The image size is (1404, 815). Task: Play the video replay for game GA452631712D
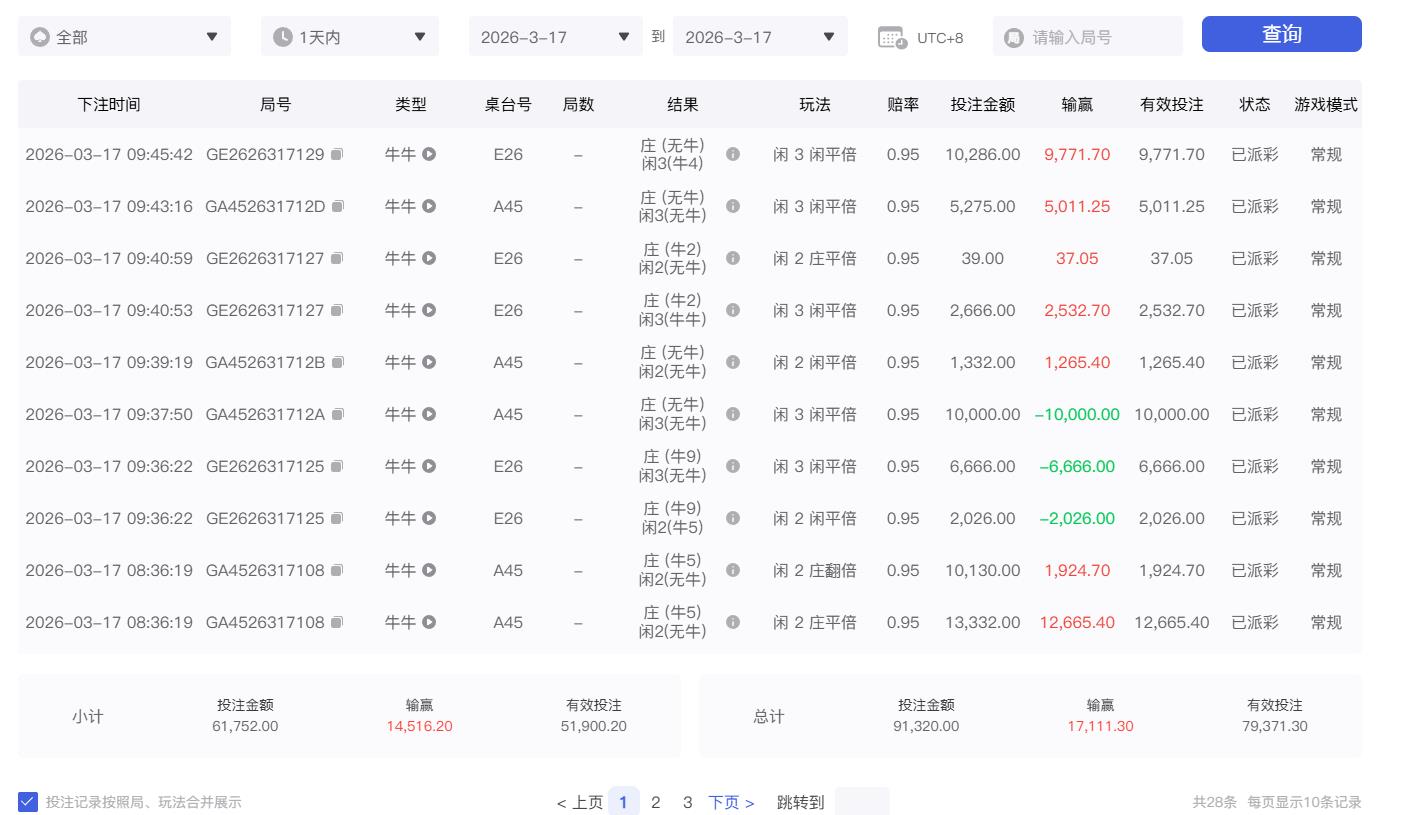[x=428, y=206]
